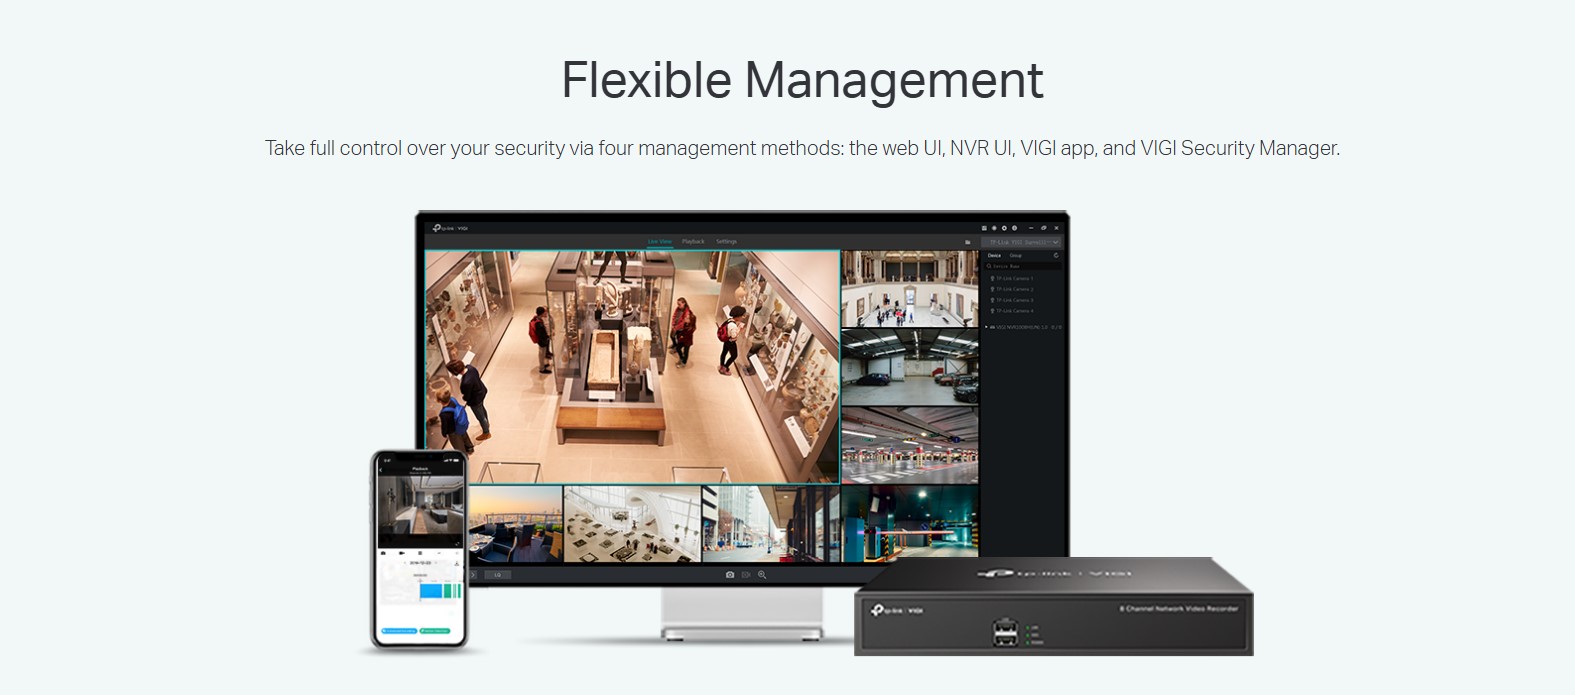
Task: Select TP-Link Camera 2 in the device list
Action: tap(1012, 289)
